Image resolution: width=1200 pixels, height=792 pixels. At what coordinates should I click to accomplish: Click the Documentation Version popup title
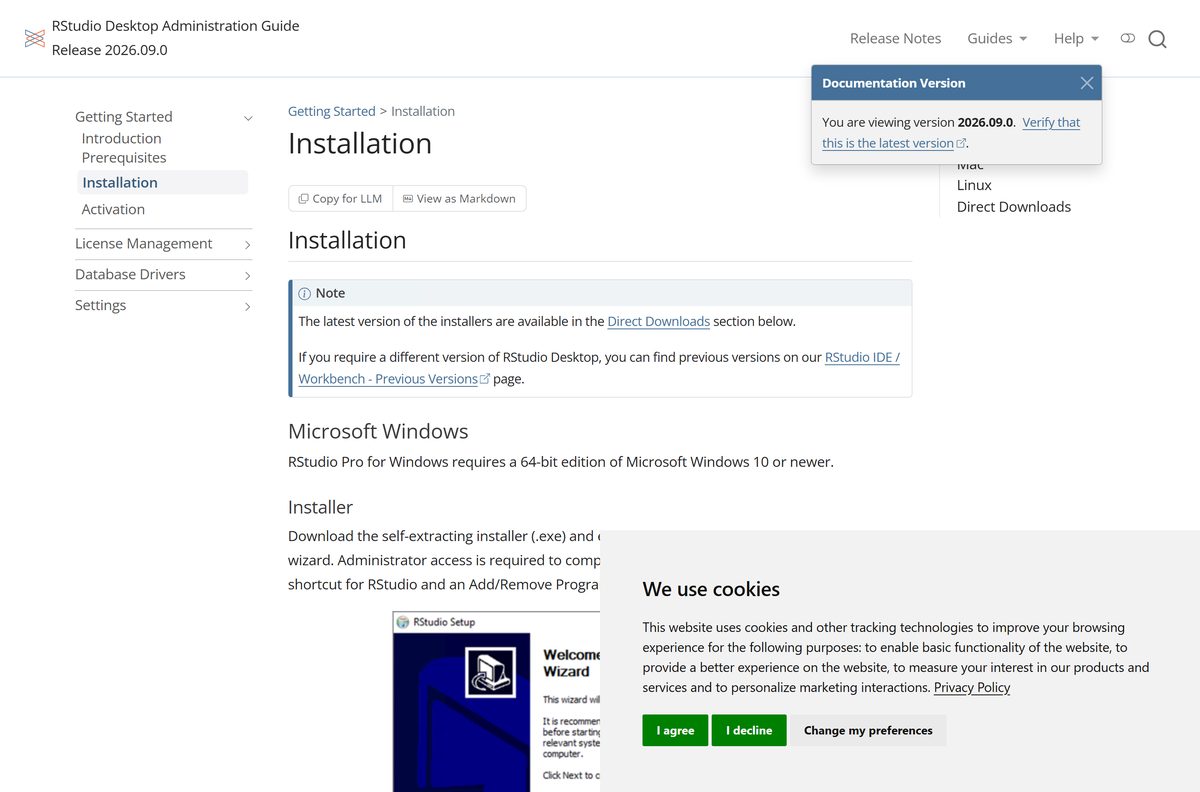pos(894,83)
